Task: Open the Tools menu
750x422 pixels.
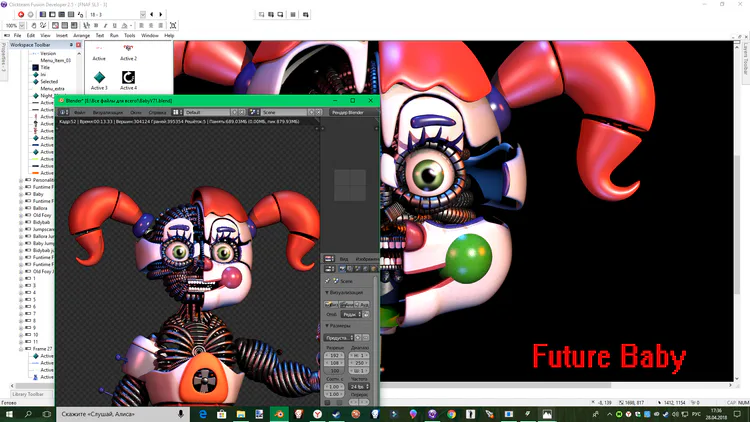Action: 130,35
